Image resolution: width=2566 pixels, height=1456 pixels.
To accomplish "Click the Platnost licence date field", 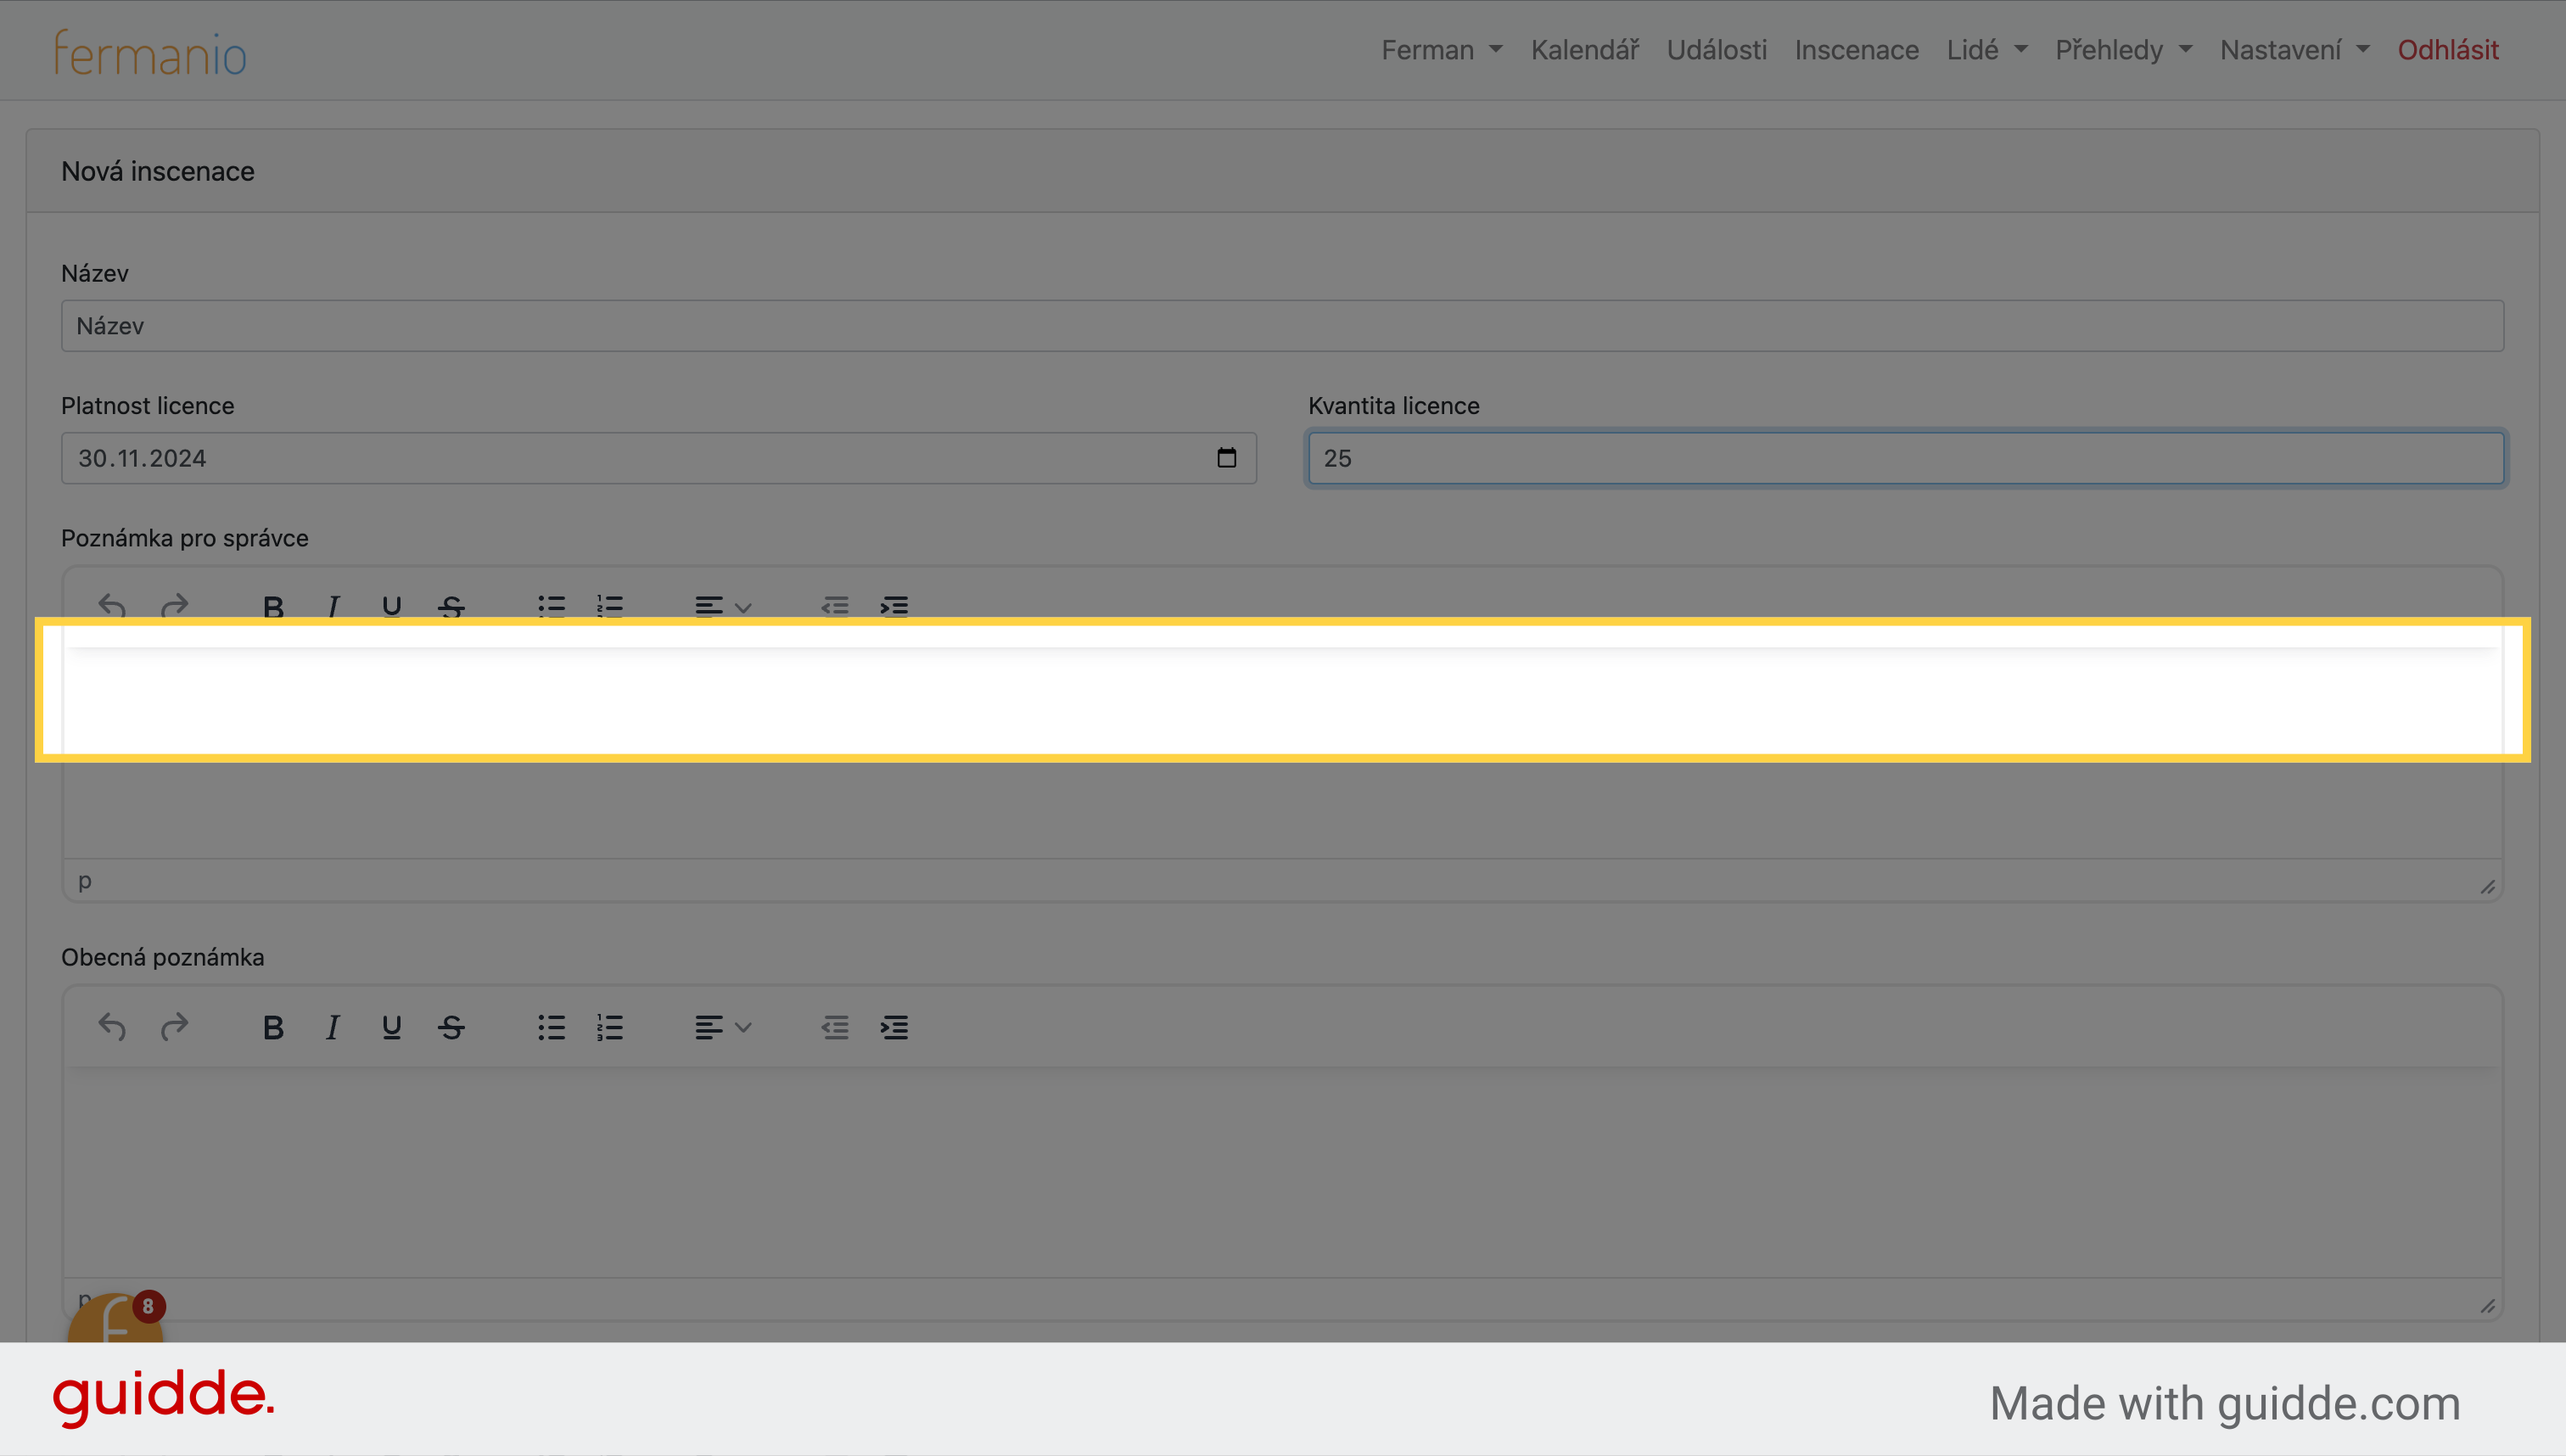I will click(x=659, y=458).
